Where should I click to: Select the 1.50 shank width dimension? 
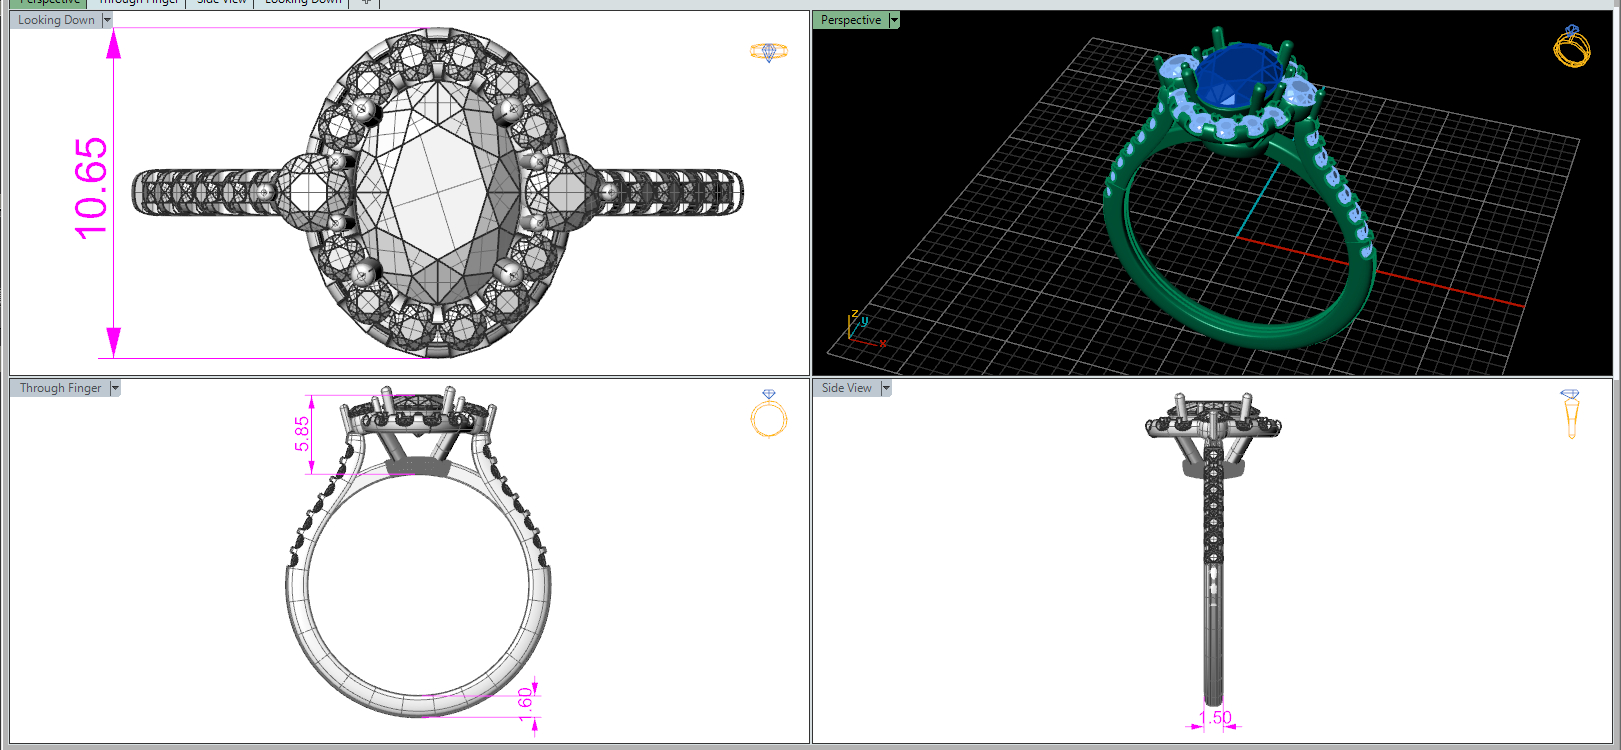click(1215, 718)
